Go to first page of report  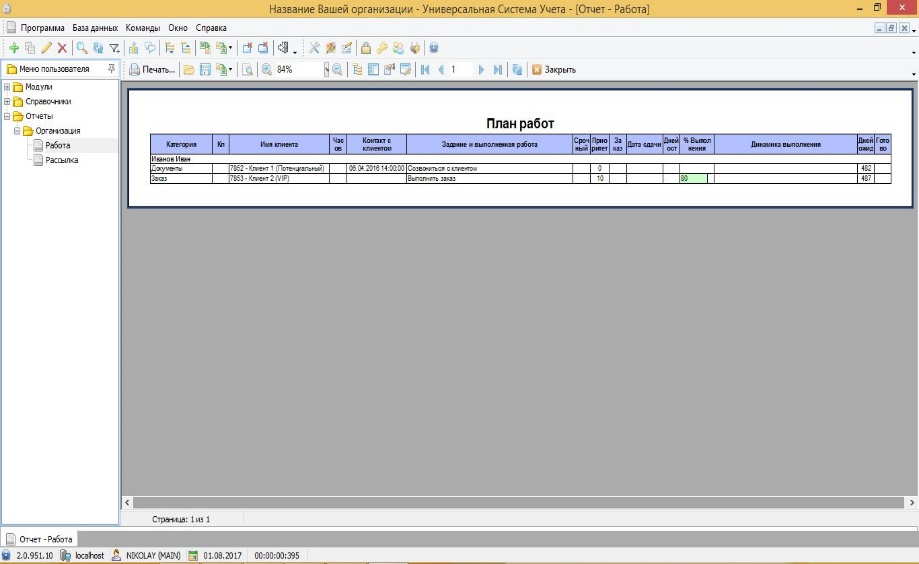(426, 70)
